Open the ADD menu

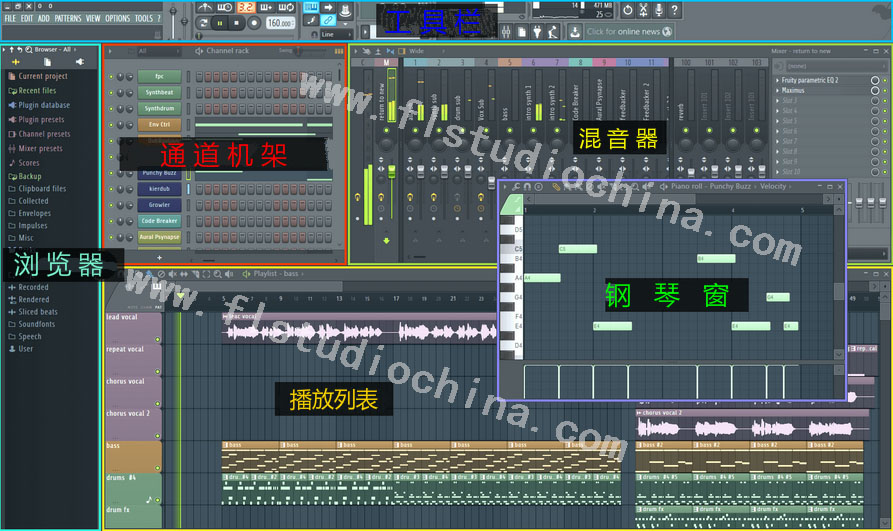coord(44,19)
